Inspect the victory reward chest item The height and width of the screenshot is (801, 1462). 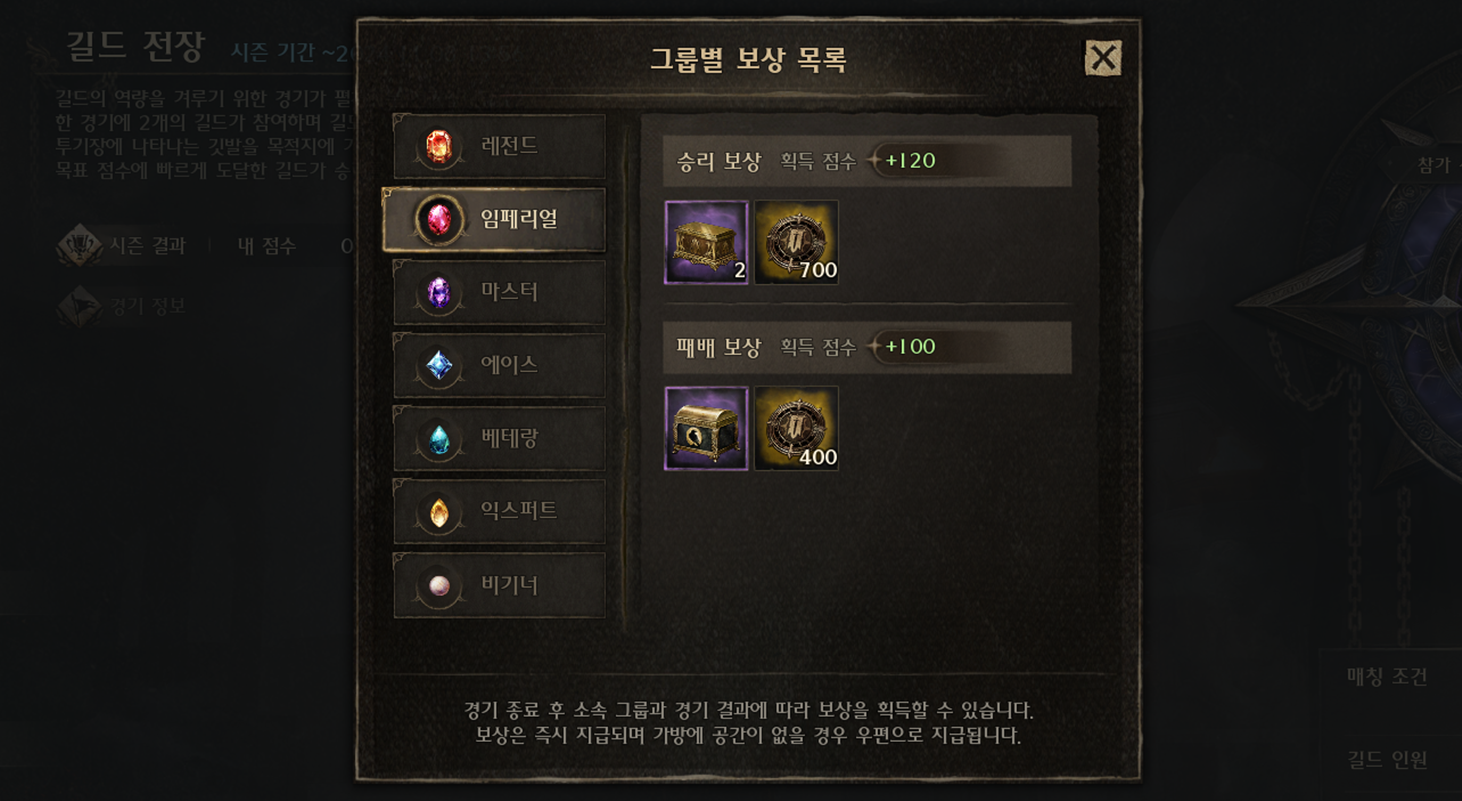click(x=706, y=242)
